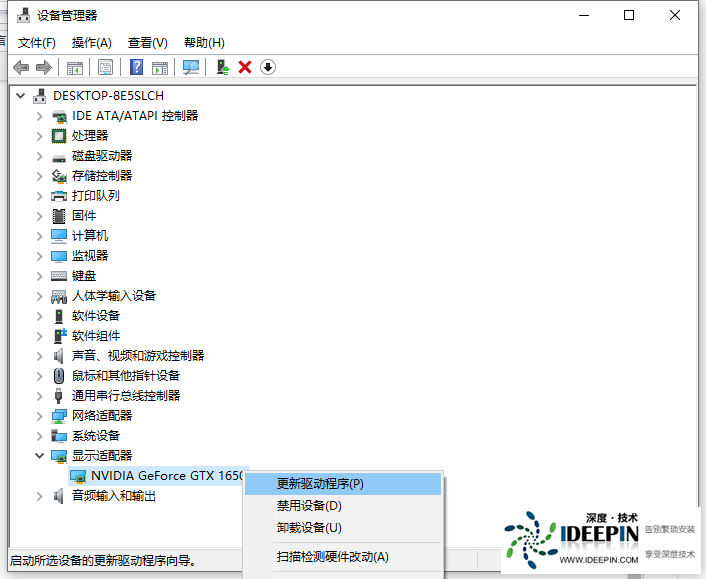The image size is (706, 579).
Task: Select the 软件组件 tree label
Action: pos(95,336)
